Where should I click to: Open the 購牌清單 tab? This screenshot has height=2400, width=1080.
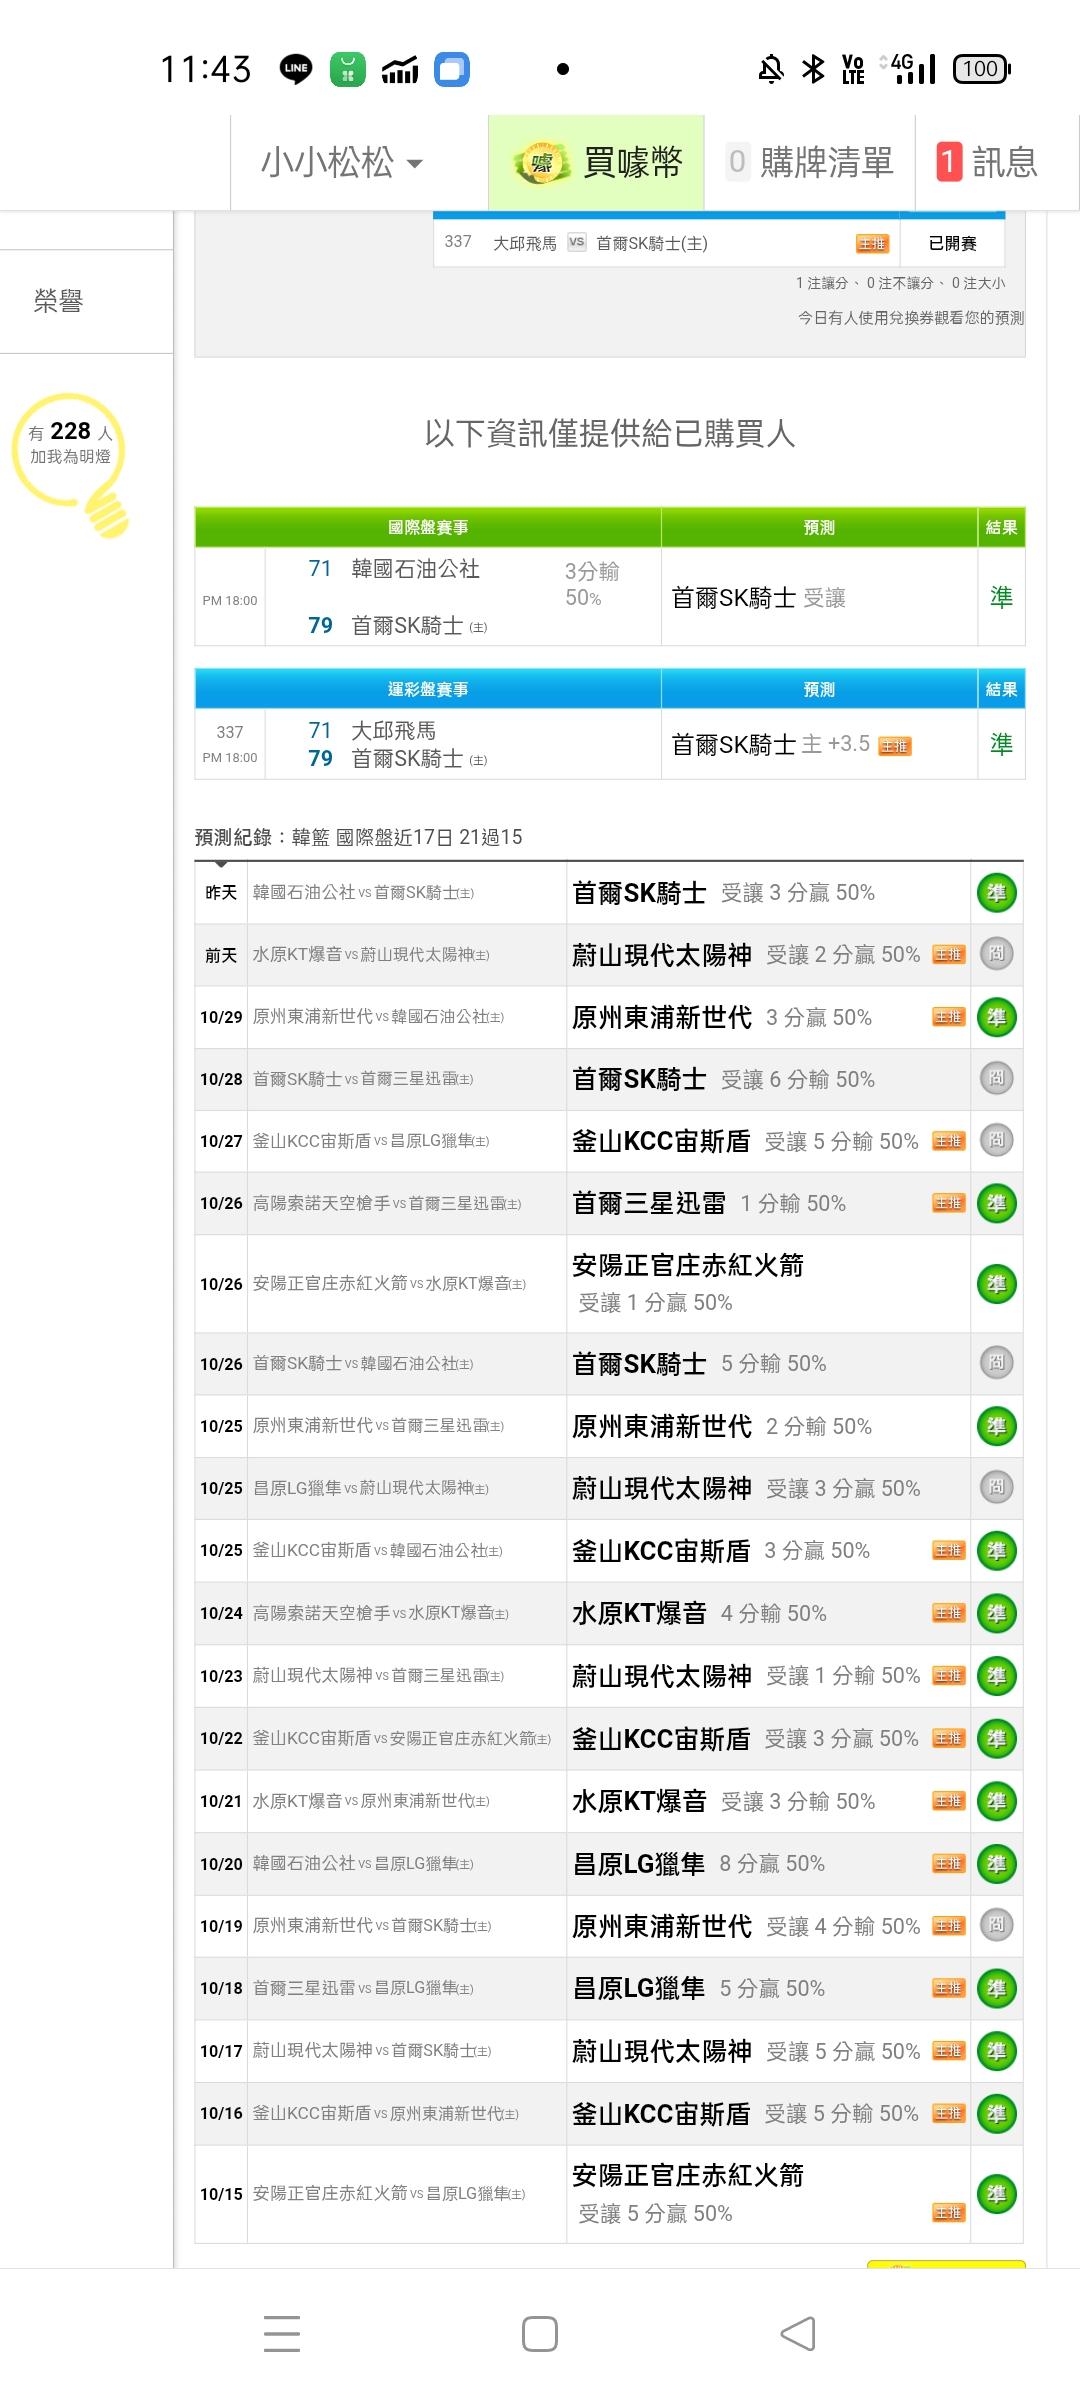click(810, 162)
